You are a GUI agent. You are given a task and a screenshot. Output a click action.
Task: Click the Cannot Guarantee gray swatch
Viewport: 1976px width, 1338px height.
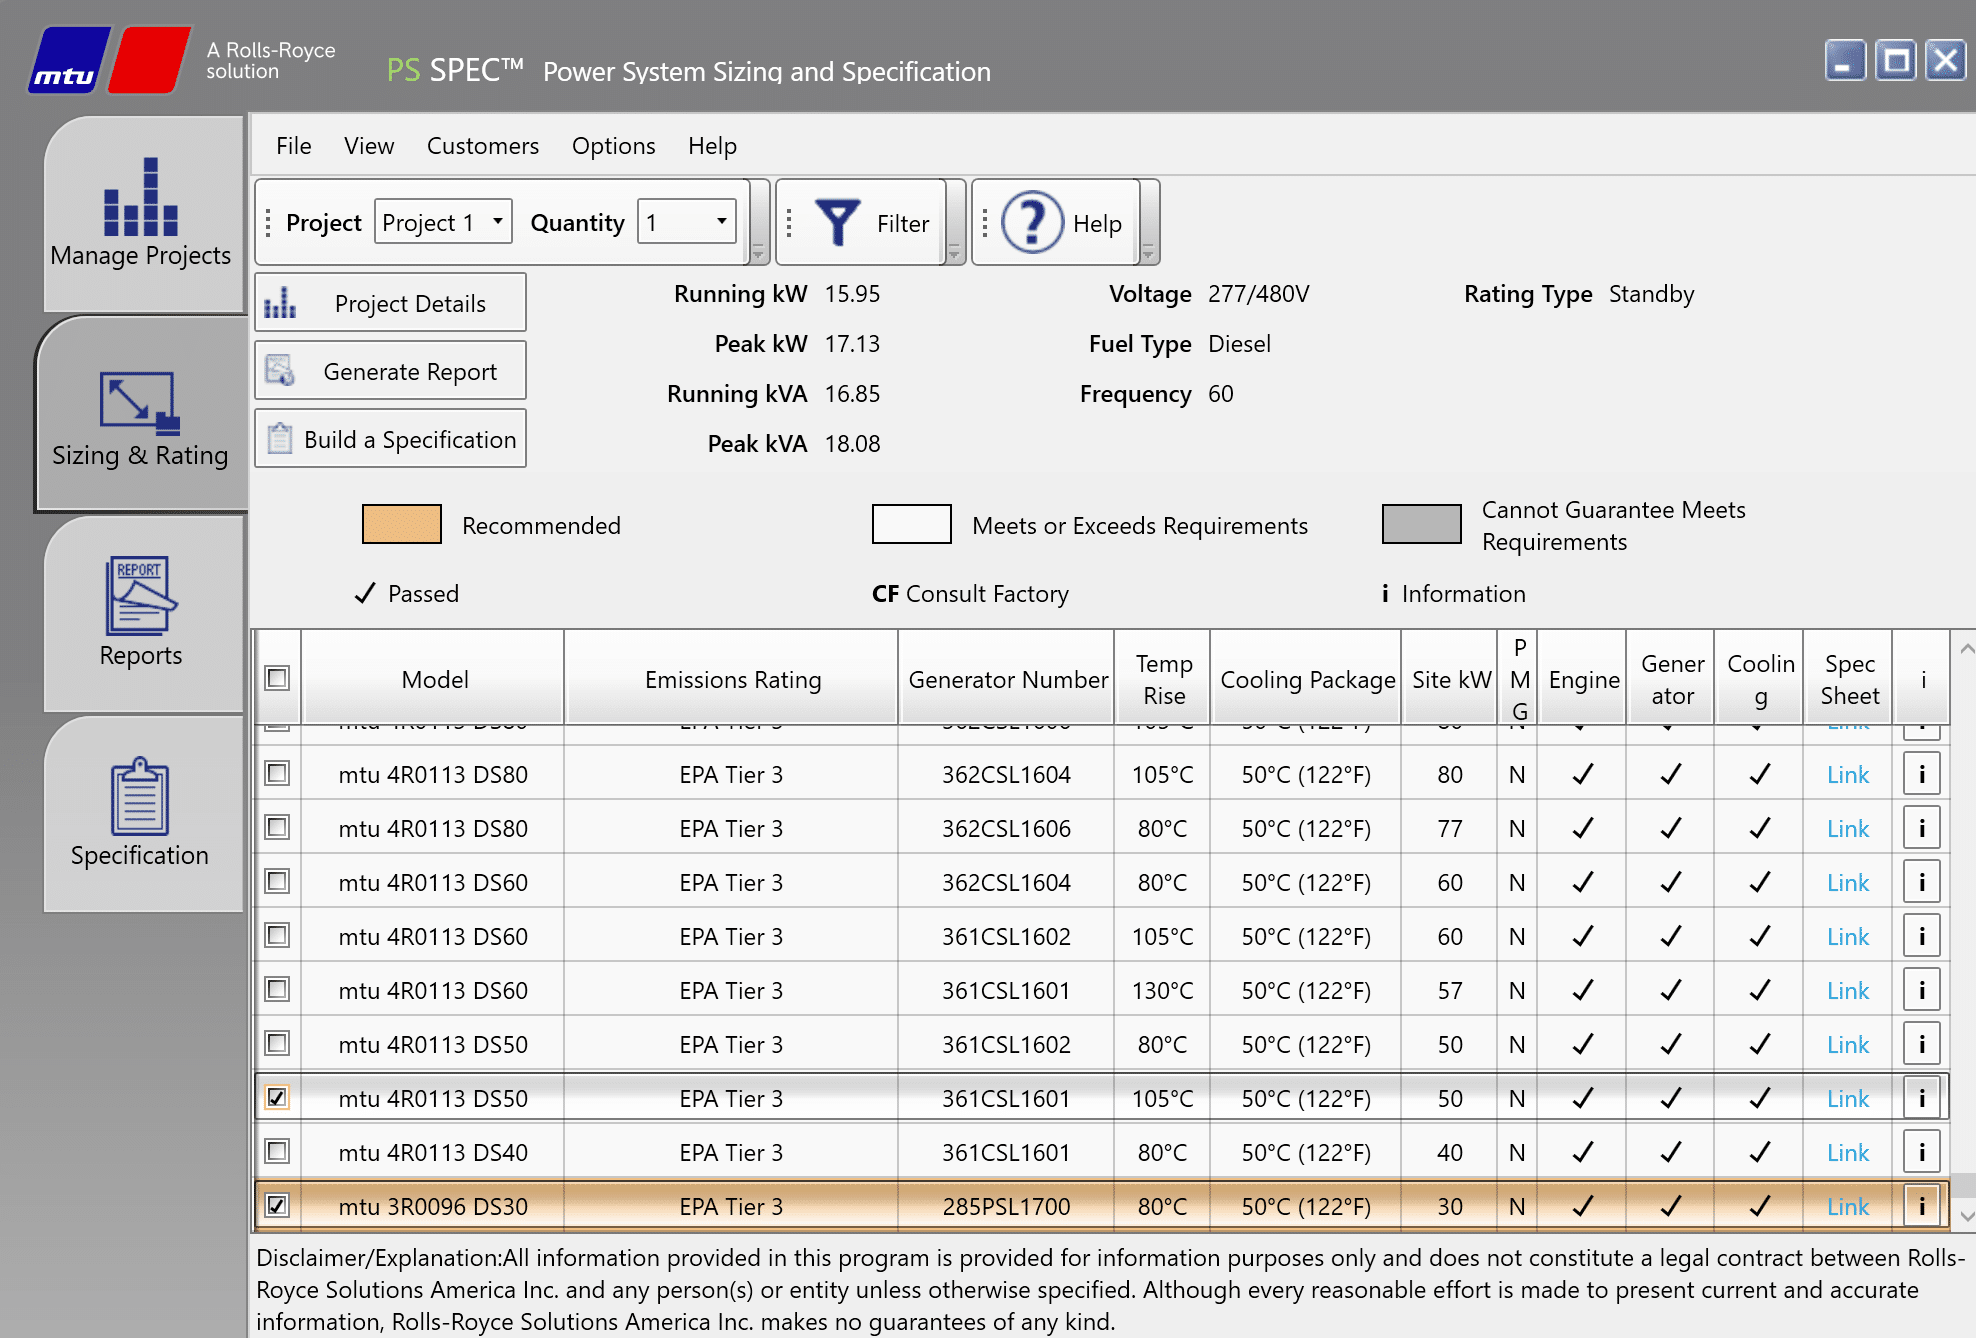point(1422,524)
